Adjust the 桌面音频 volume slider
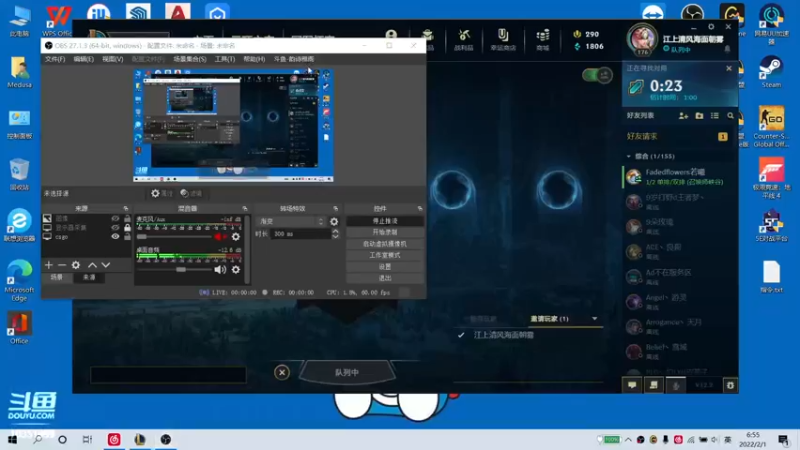Viewport: 800px width, 450px height. pos(174,269)
